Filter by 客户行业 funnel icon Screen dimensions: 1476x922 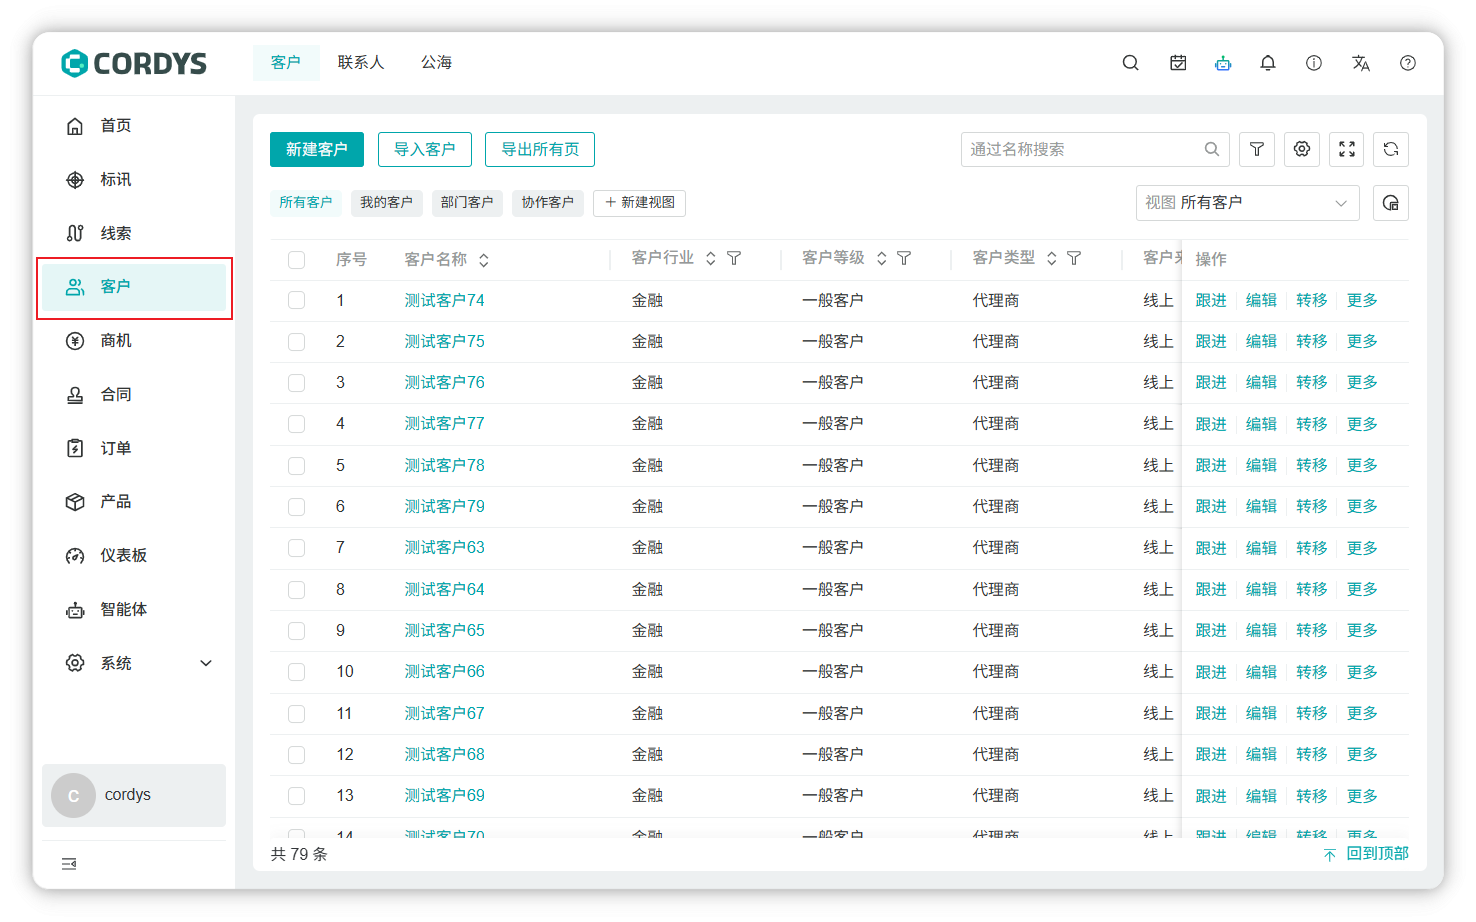[734, 258]
